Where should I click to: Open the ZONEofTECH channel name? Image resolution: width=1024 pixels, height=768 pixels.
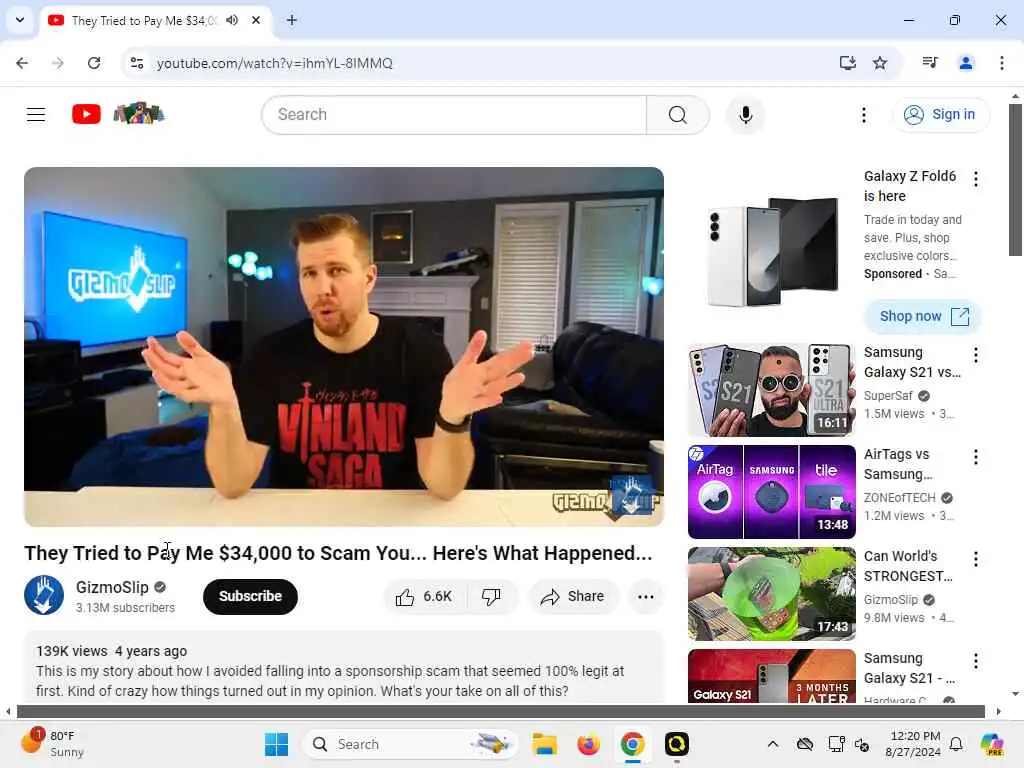pyautogui.click(x=899, y=498)
